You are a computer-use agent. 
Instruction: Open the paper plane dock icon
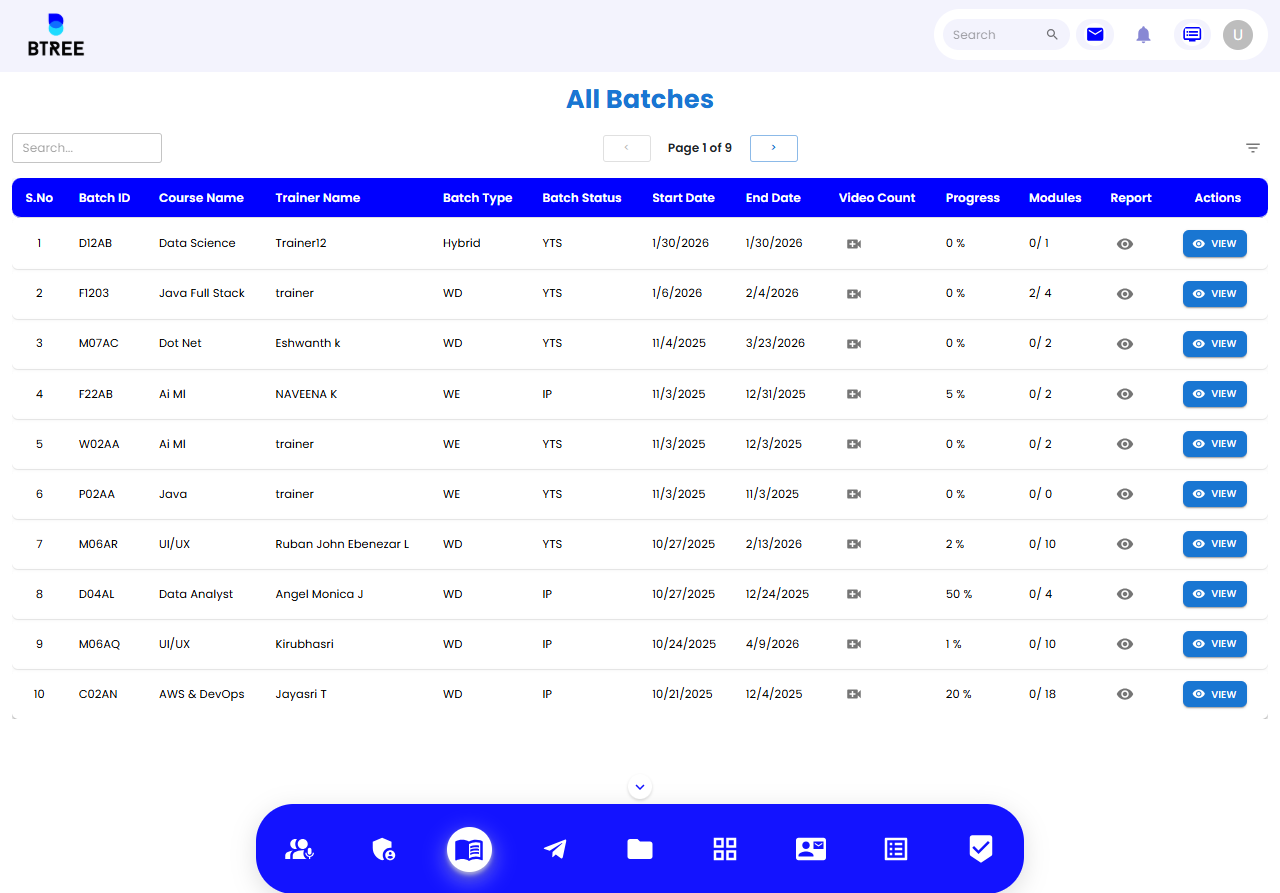[x=555, y=849]
